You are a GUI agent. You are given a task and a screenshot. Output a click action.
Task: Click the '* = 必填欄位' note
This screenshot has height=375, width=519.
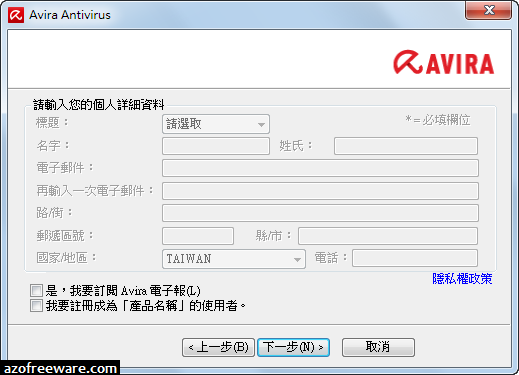[x=438, y=120]
